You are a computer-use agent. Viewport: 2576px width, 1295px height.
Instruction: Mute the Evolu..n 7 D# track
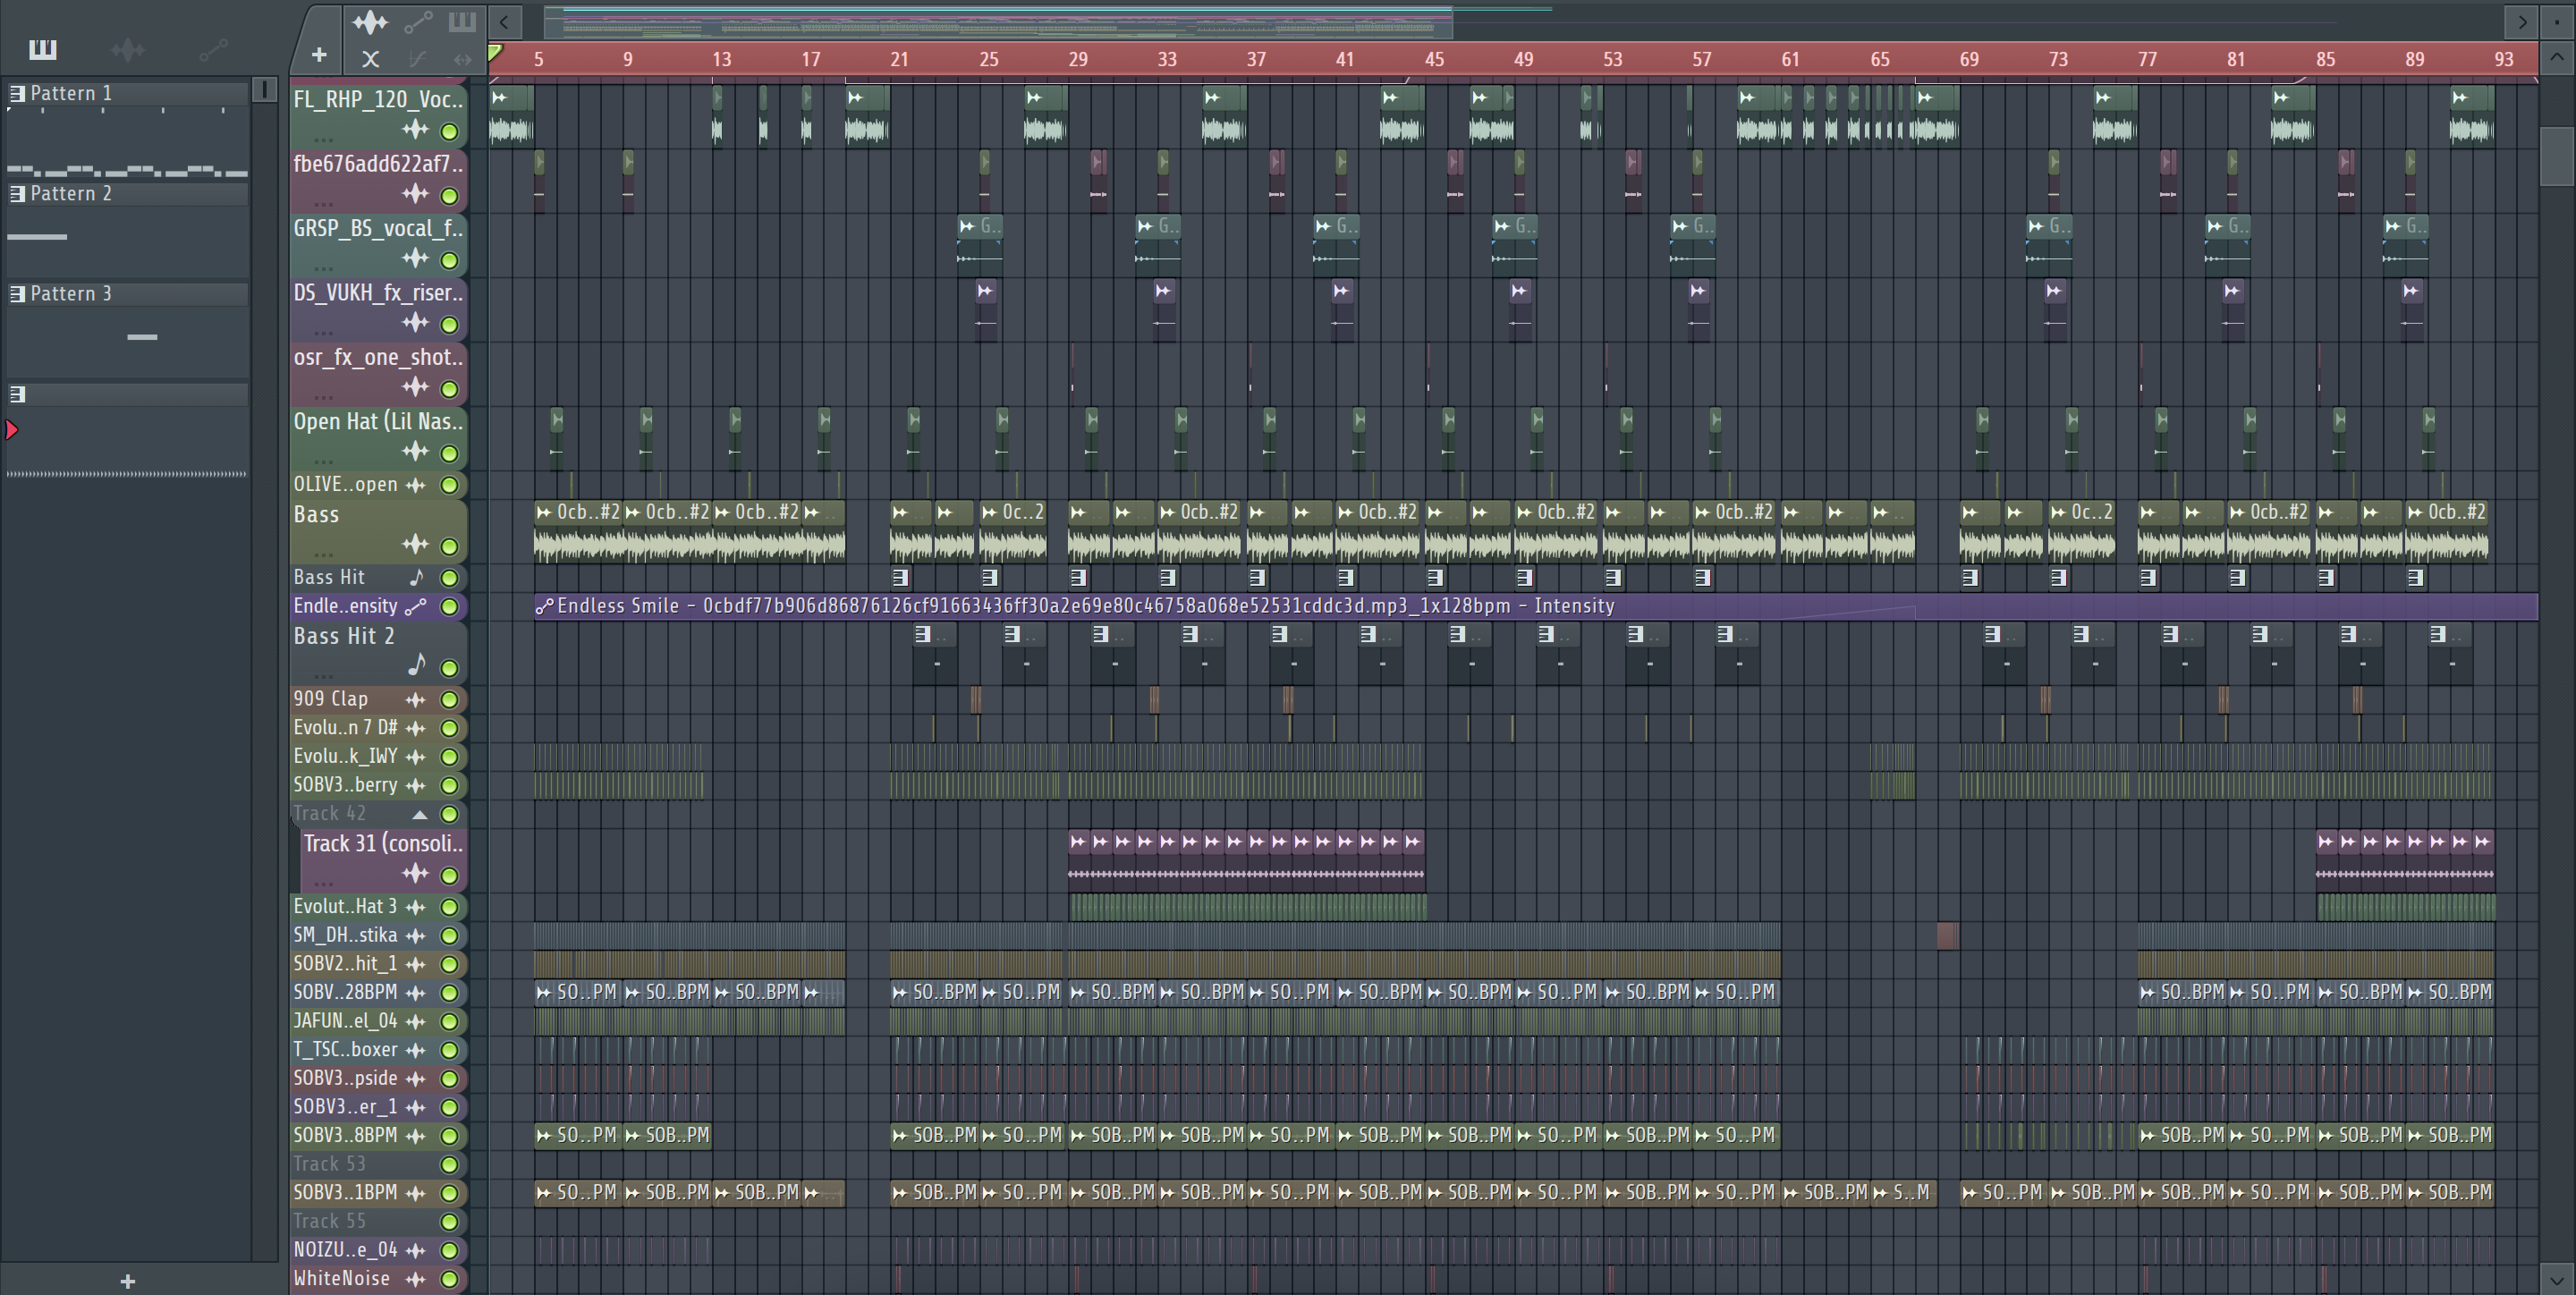pyautogui.click(x=450, y=729)
